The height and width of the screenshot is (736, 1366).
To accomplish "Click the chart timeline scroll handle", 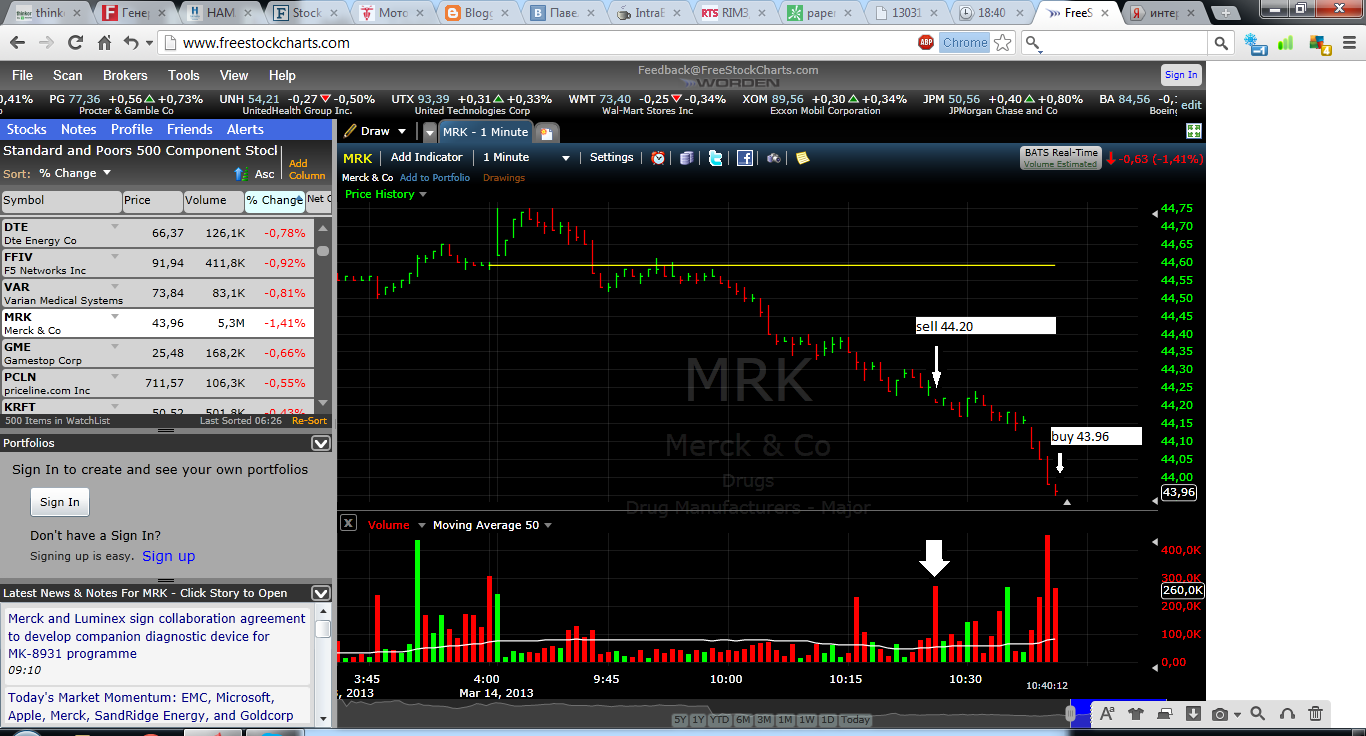I will pos(1070,714).
